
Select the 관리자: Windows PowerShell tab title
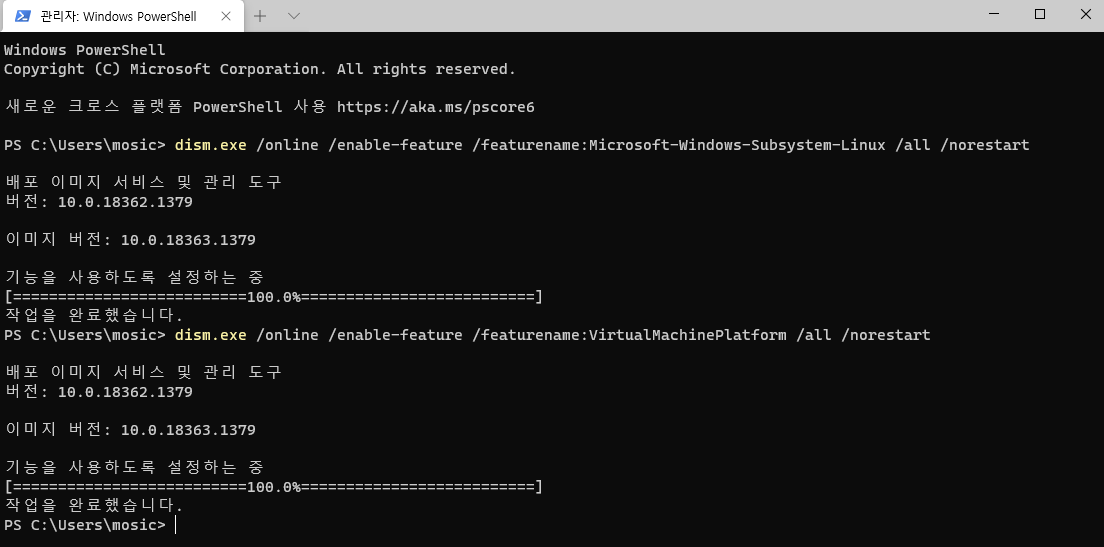pos(118,16)
